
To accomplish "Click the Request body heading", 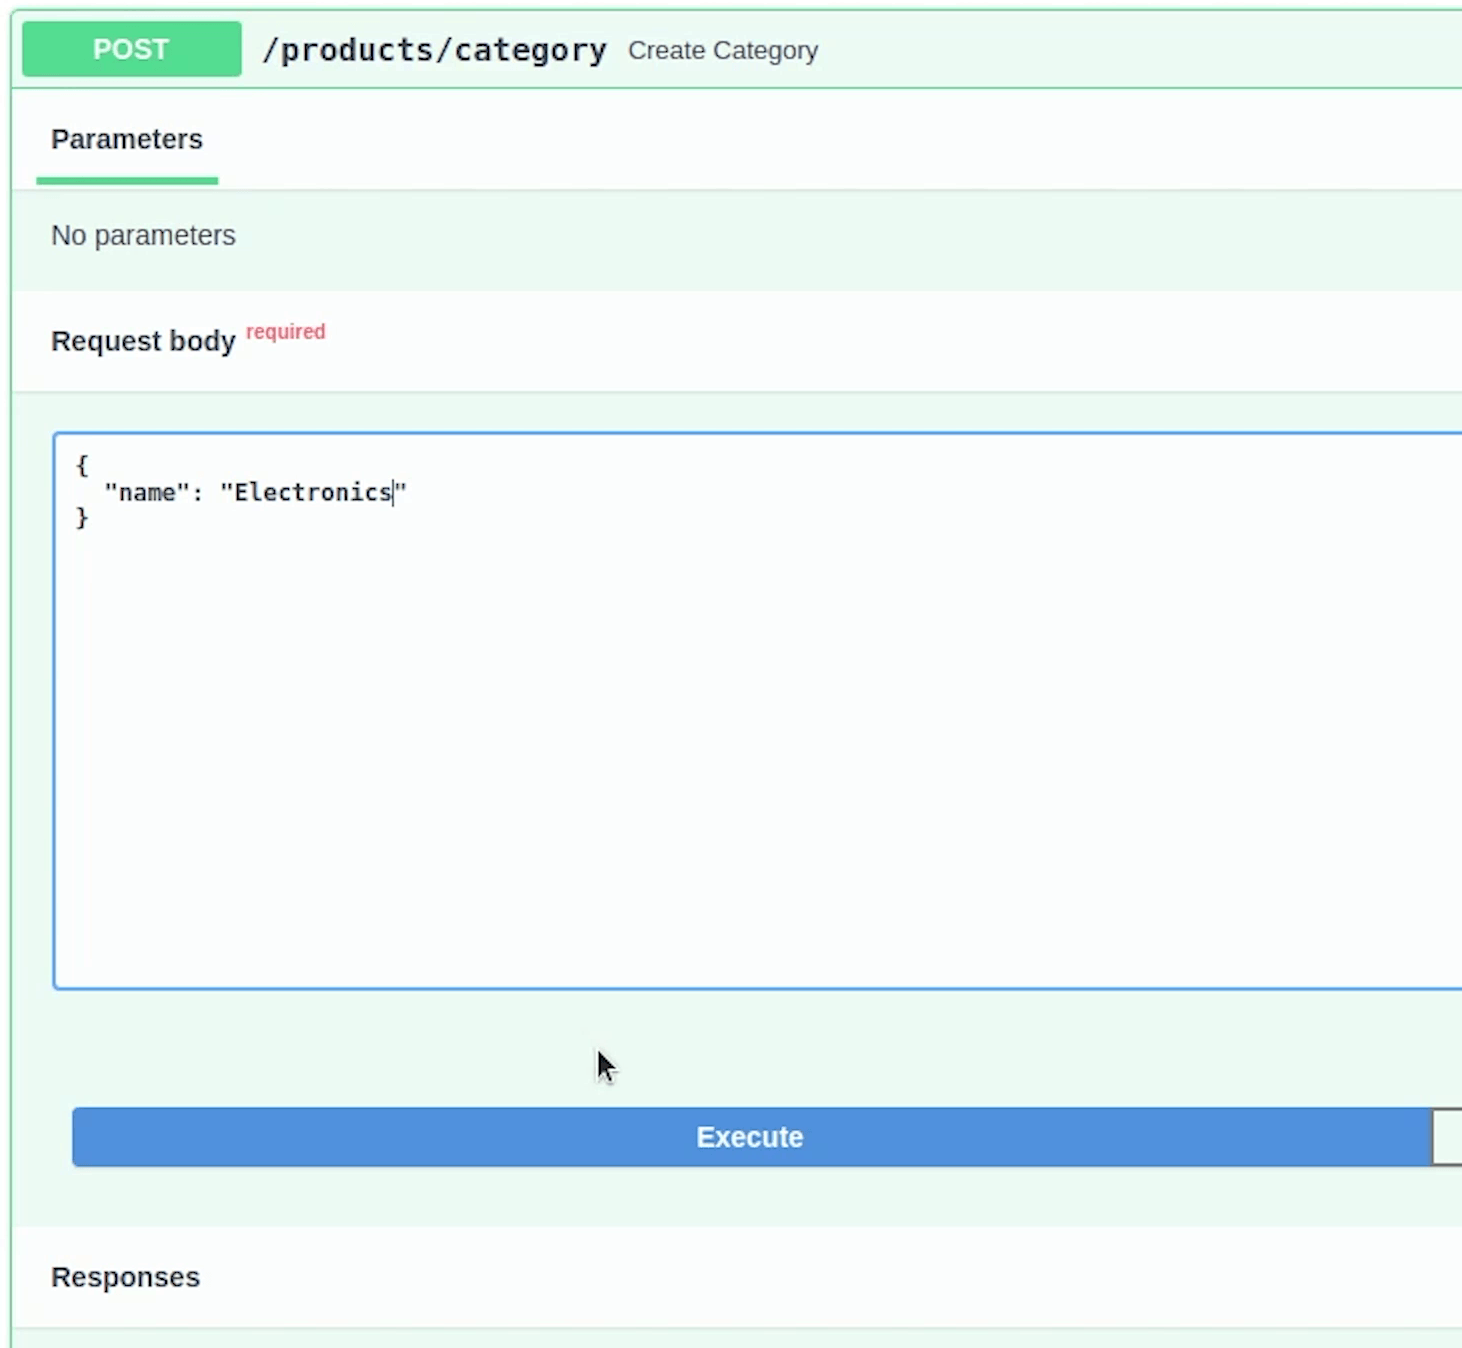I will click(x=143, y=341).
